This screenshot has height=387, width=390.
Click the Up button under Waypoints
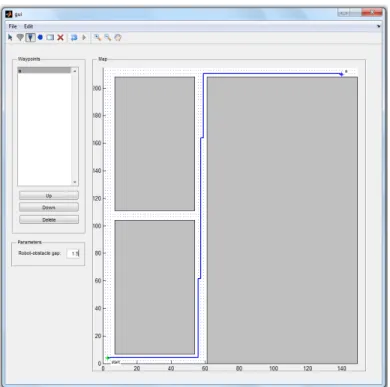tap(49, 195)
